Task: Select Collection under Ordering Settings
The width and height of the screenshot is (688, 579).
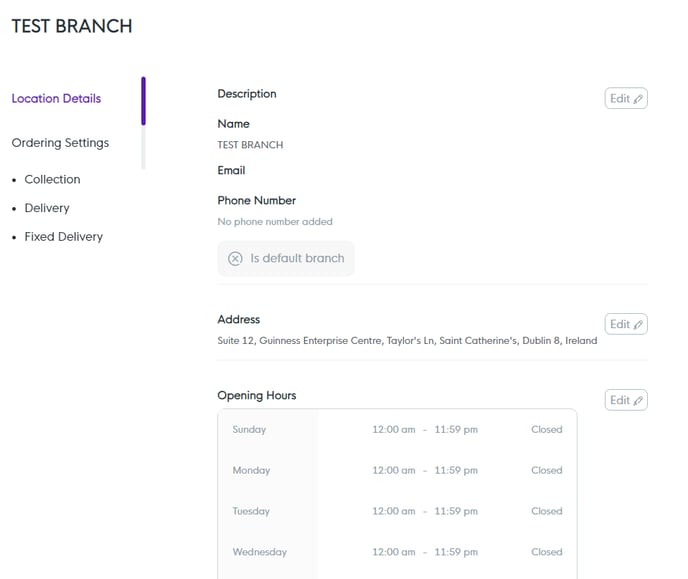Action: 52,180
